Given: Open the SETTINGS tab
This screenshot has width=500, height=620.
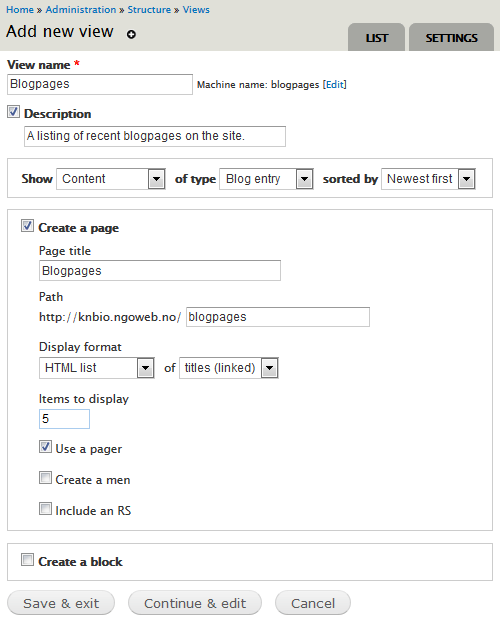Looking at the screenshot, I should point(451,38).
